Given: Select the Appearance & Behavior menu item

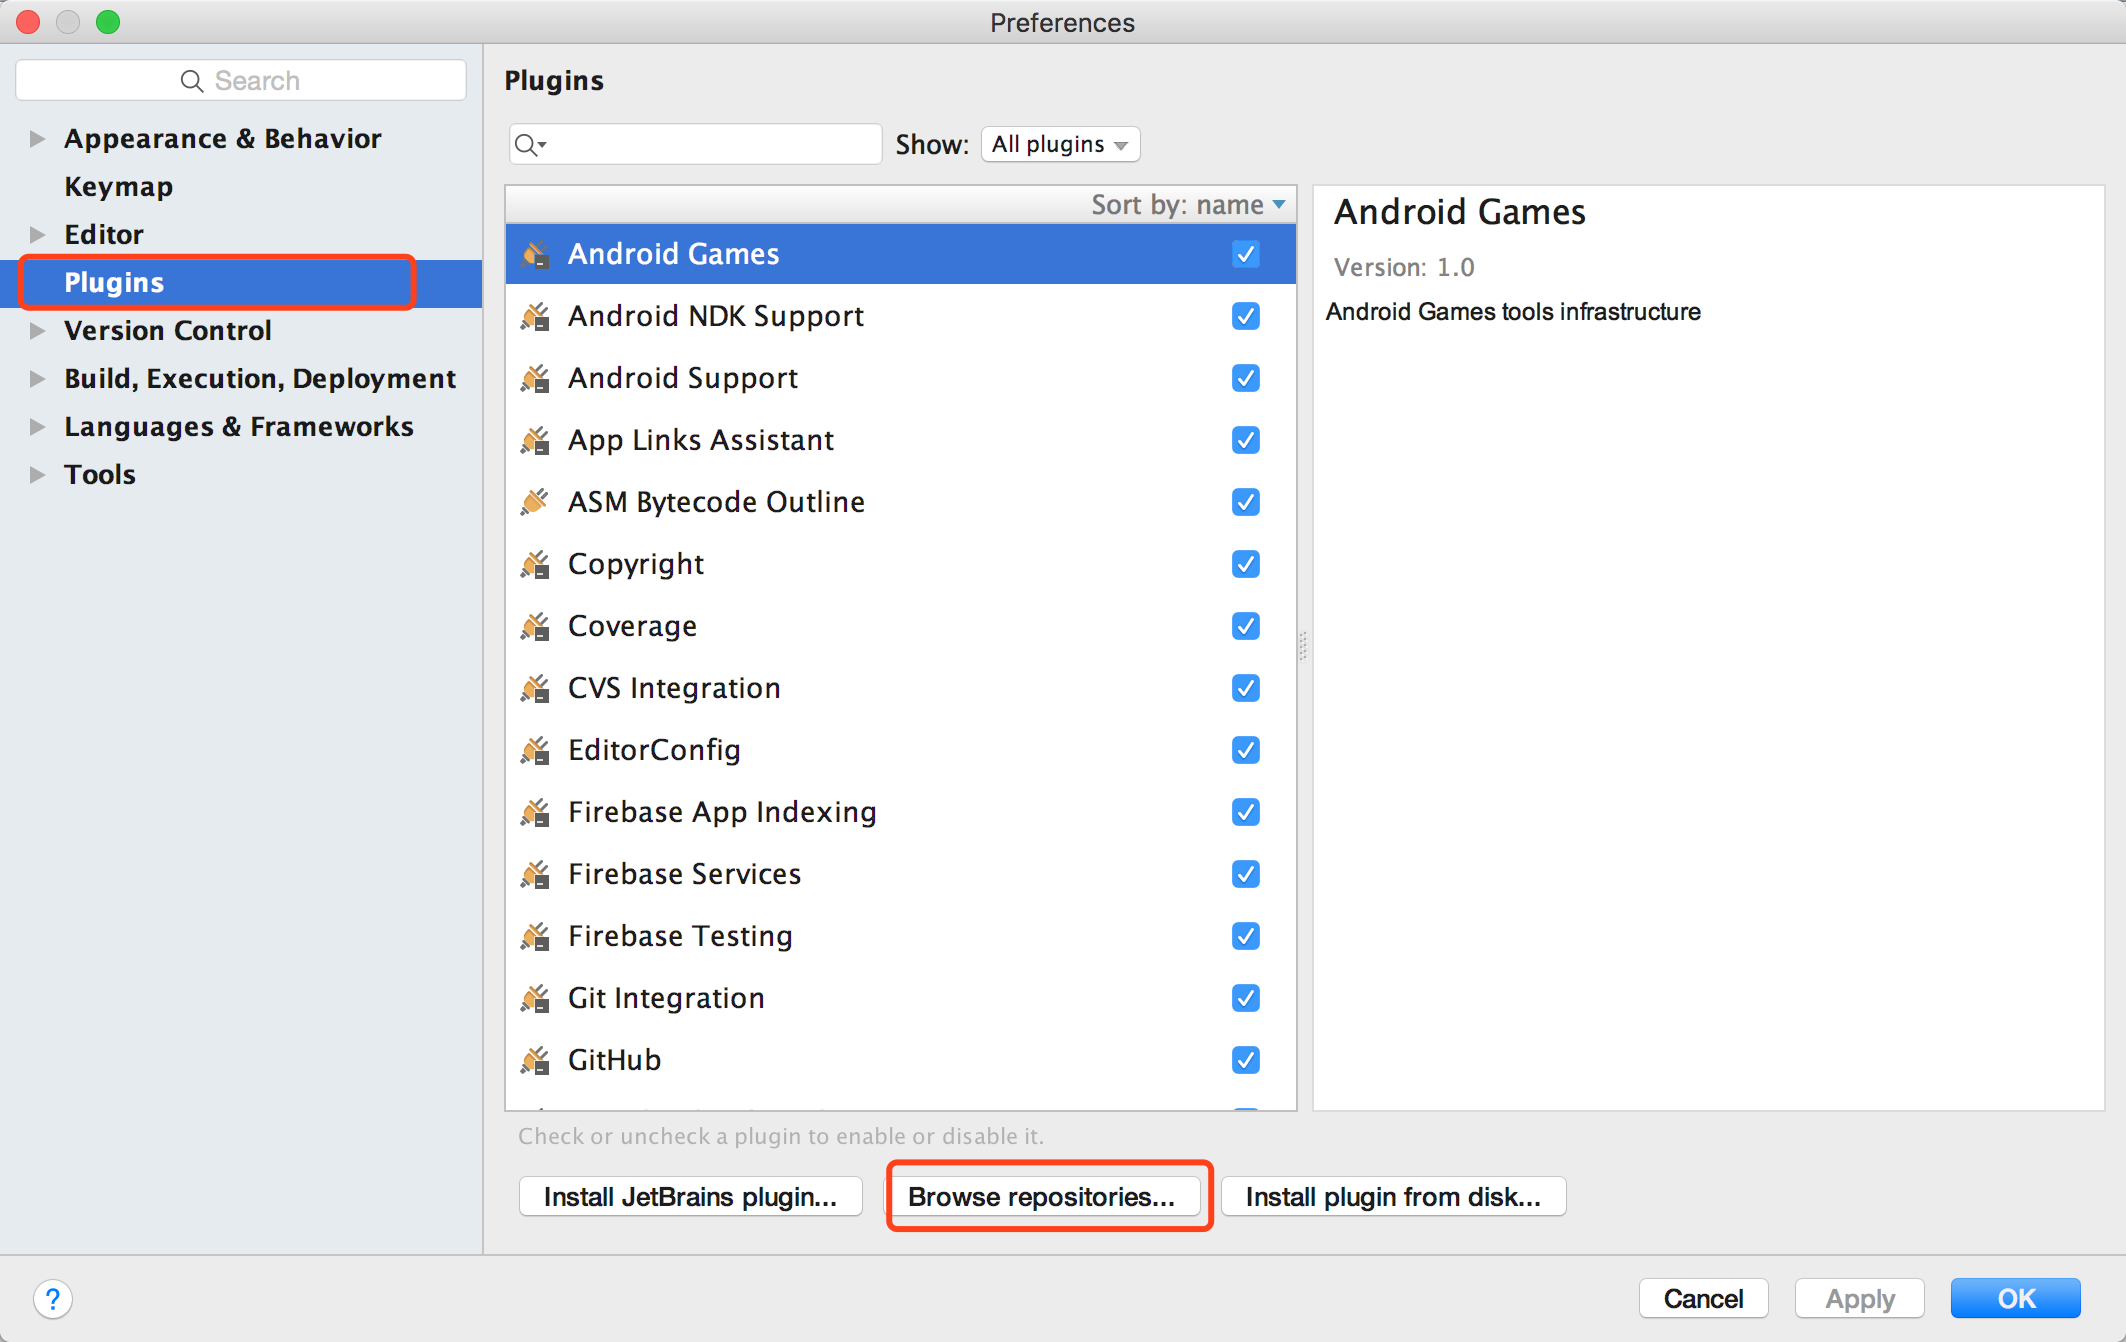Looking at the screenshot, I should click(223, 138).
